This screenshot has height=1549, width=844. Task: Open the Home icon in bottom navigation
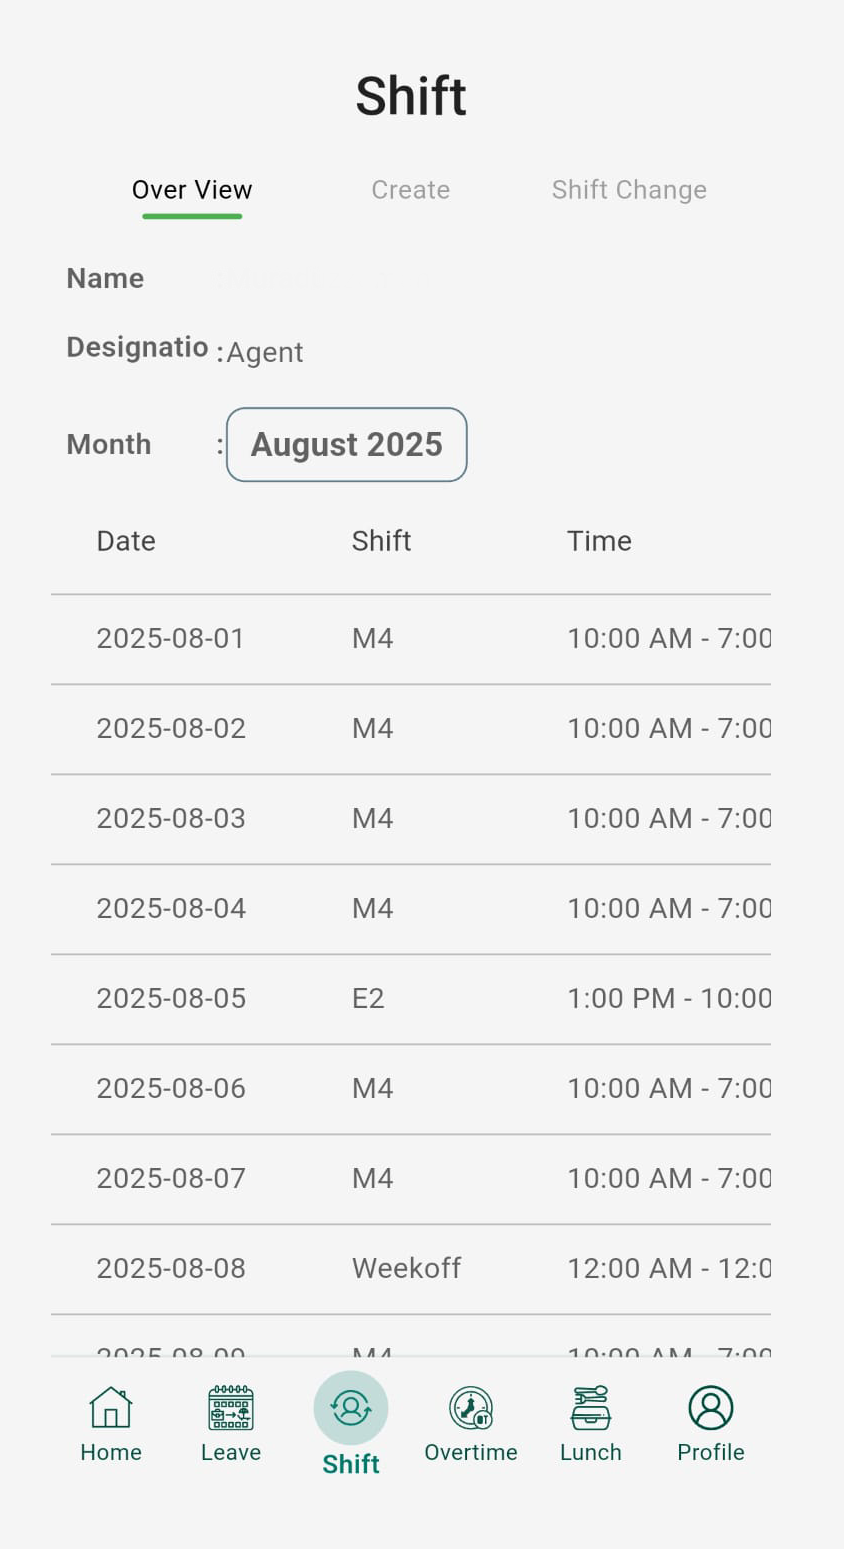111,1408
